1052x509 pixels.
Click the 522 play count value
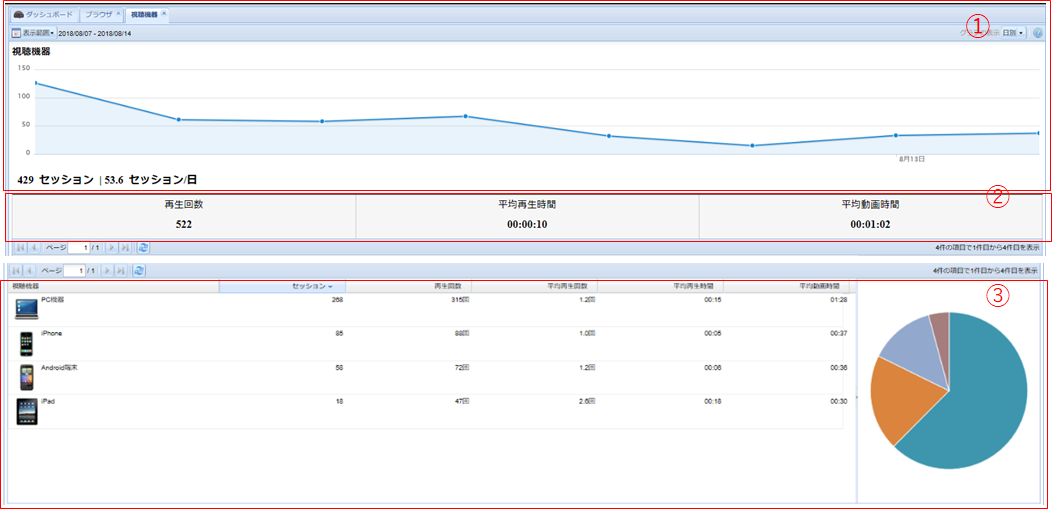pos(184,225)
